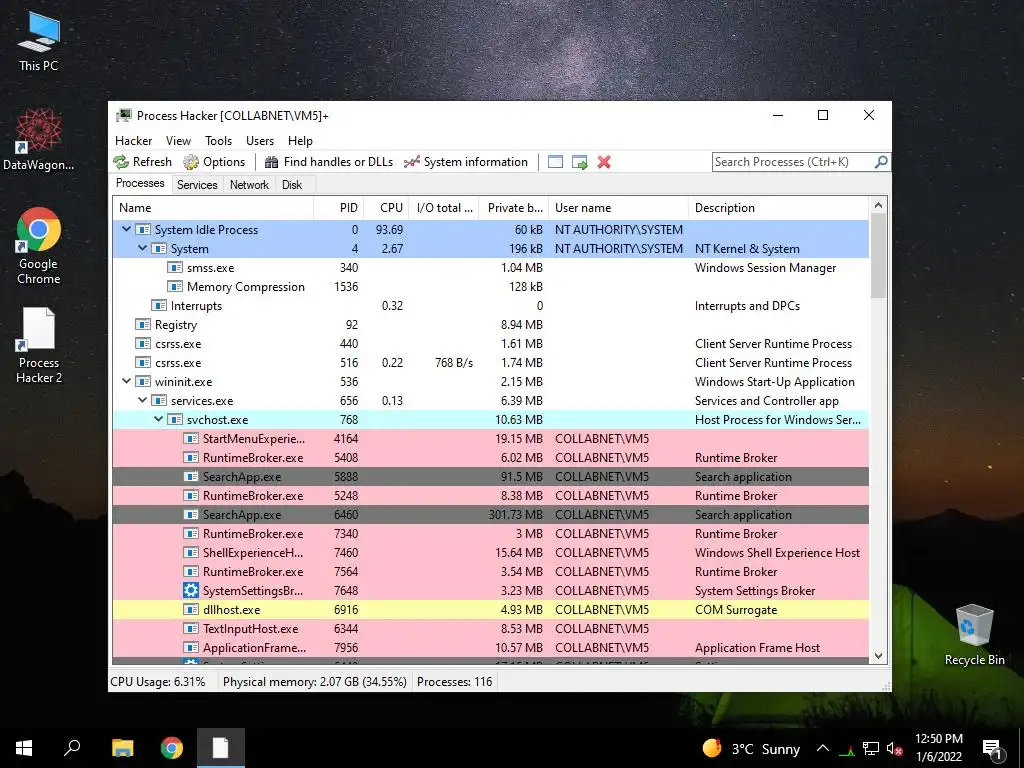
Task: Sort by PID column header
Action: pos(339,208)
